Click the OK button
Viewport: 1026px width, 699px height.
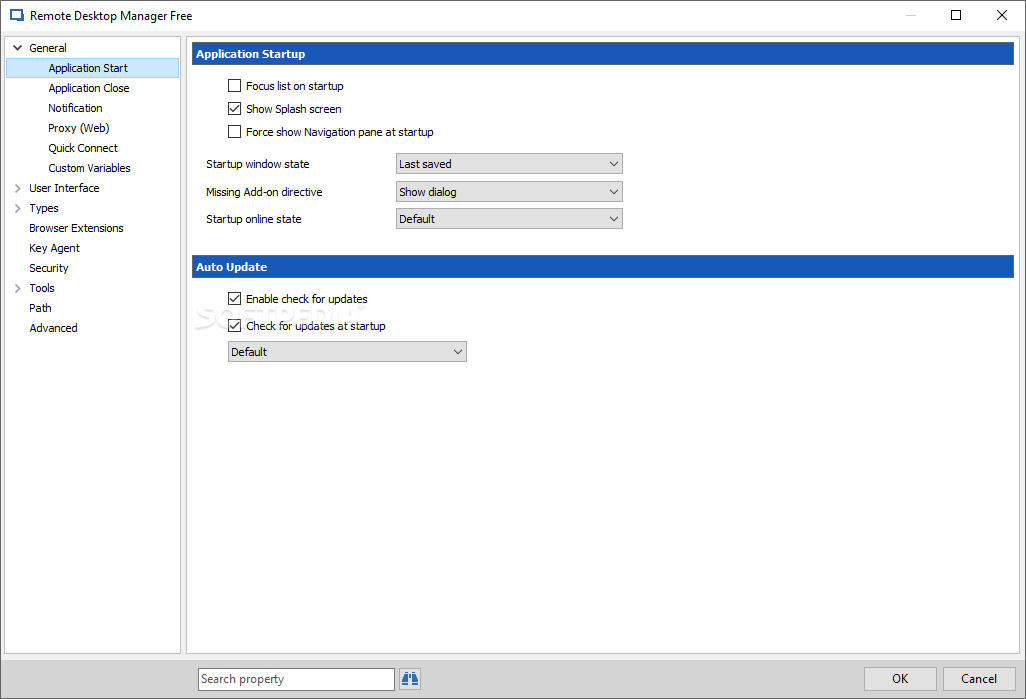[900, 679]
